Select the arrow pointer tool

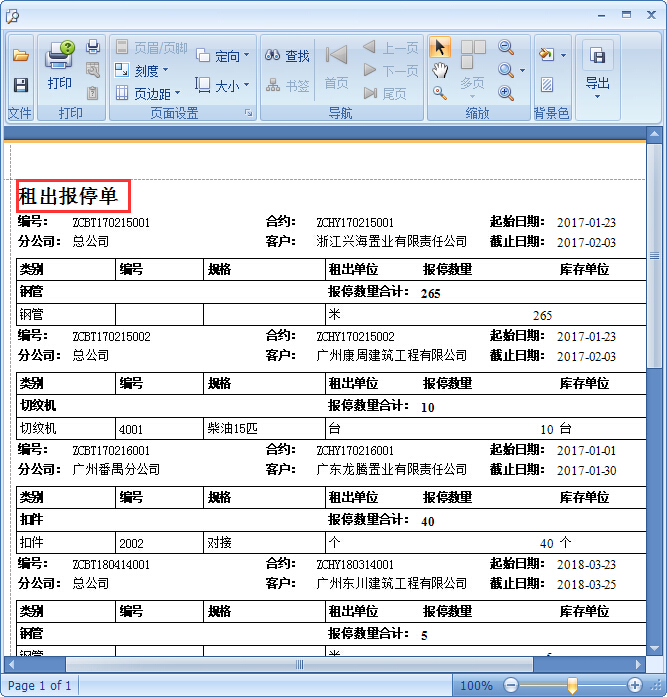(440, 48)
